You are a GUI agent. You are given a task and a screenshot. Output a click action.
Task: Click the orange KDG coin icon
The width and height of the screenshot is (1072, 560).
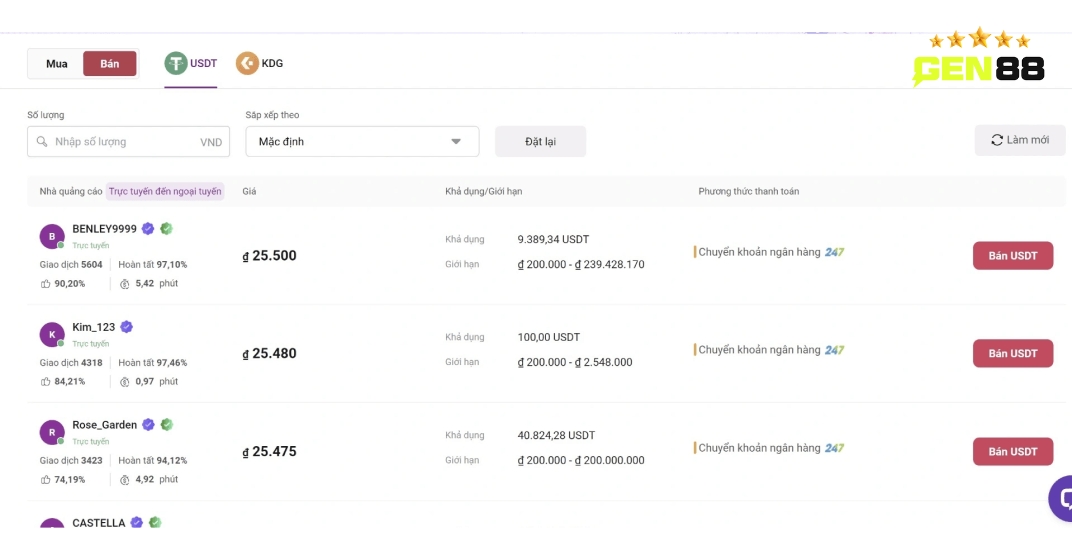tap(247, 64)
